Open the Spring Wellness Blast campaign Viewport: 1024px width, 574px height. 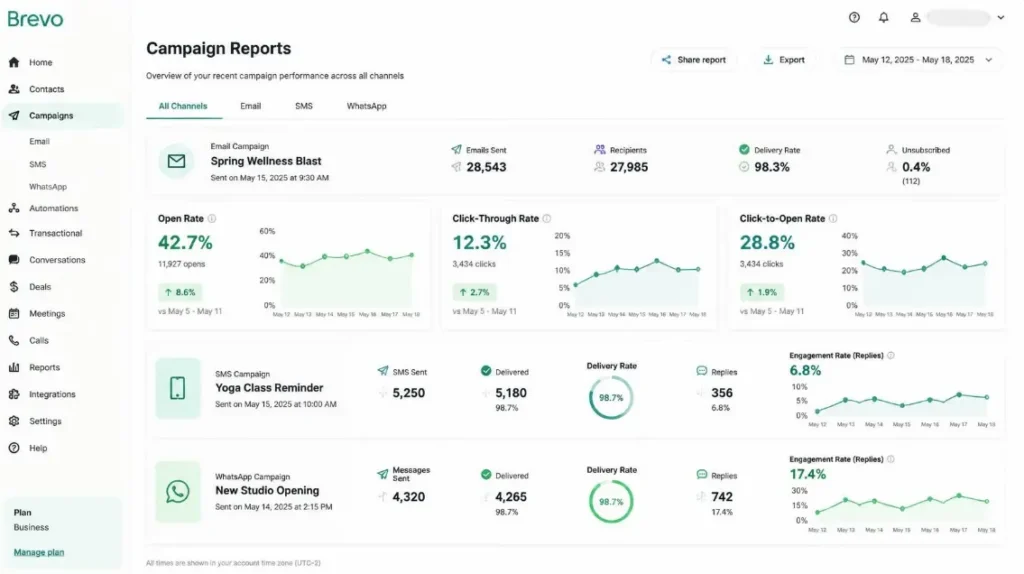coord(266,161)
